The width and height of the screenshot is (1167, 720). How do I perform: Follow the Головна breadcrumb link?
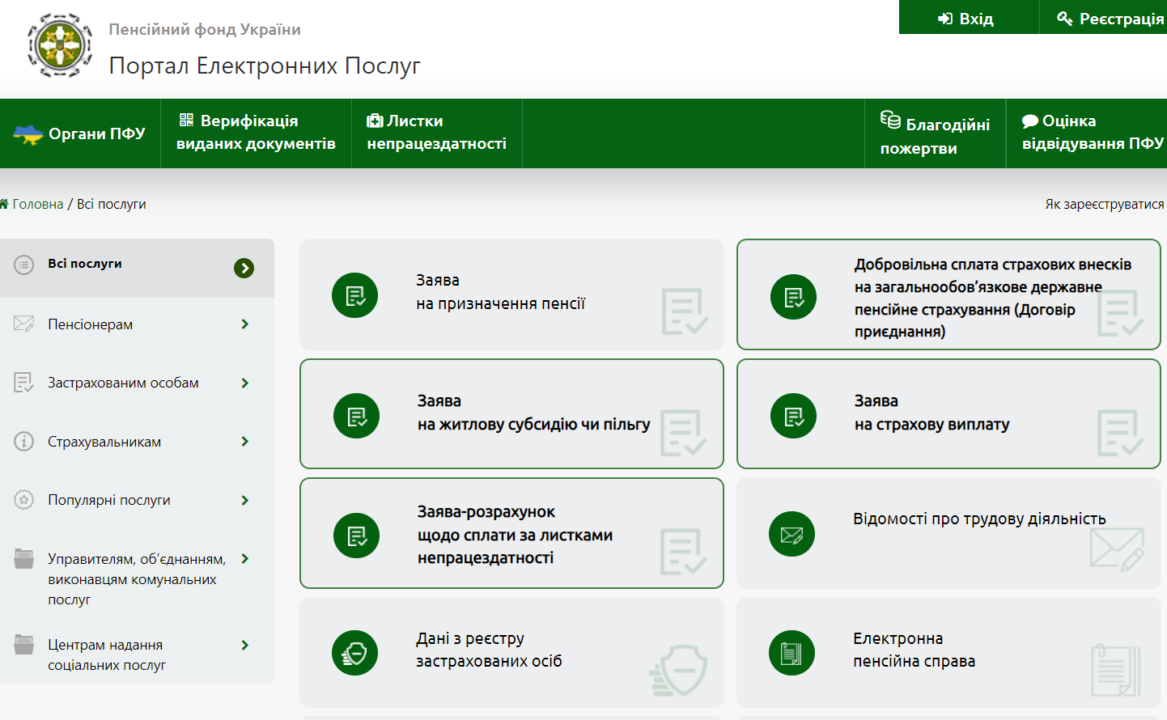(x=37, y=204)
